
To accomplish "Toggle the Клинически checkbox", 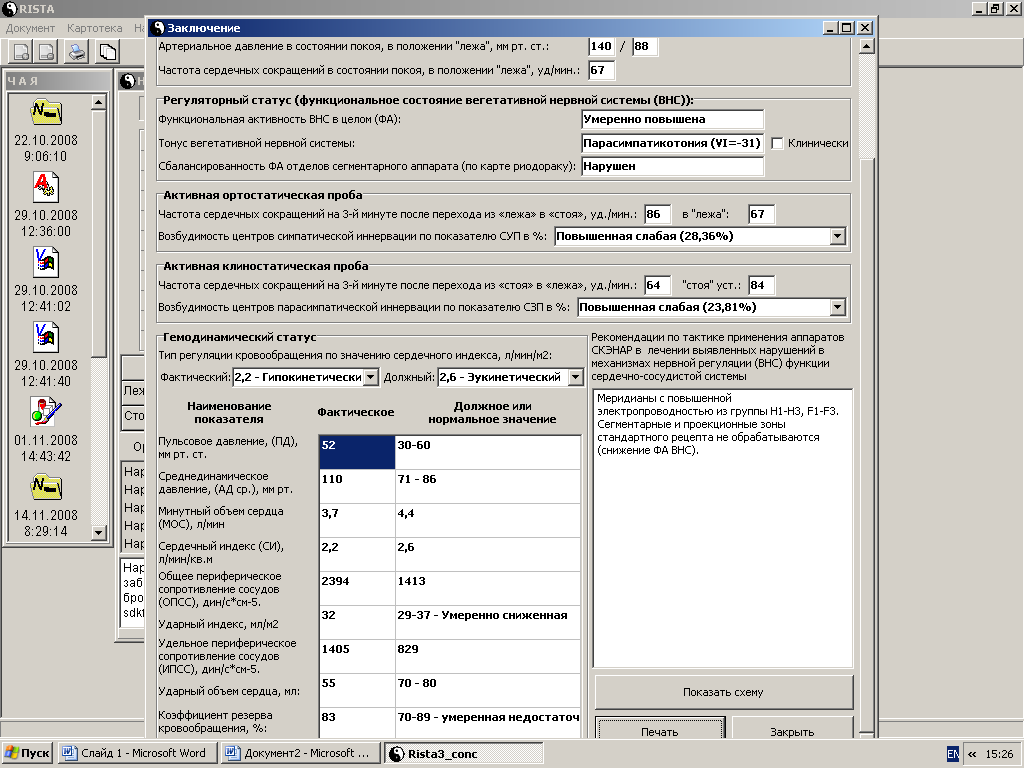I will tap(777, 143).
